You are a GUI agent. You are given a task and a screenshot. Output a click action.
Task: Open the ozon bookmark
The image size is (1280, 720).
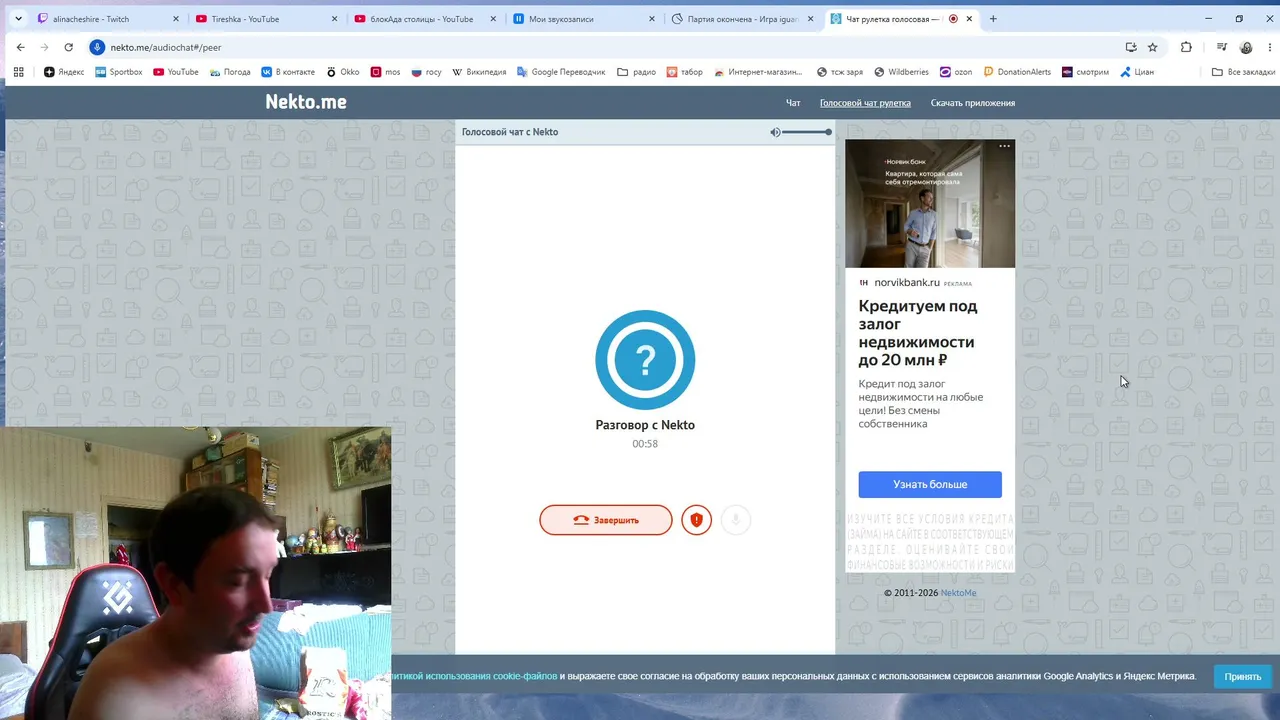[x=955, y=72]
